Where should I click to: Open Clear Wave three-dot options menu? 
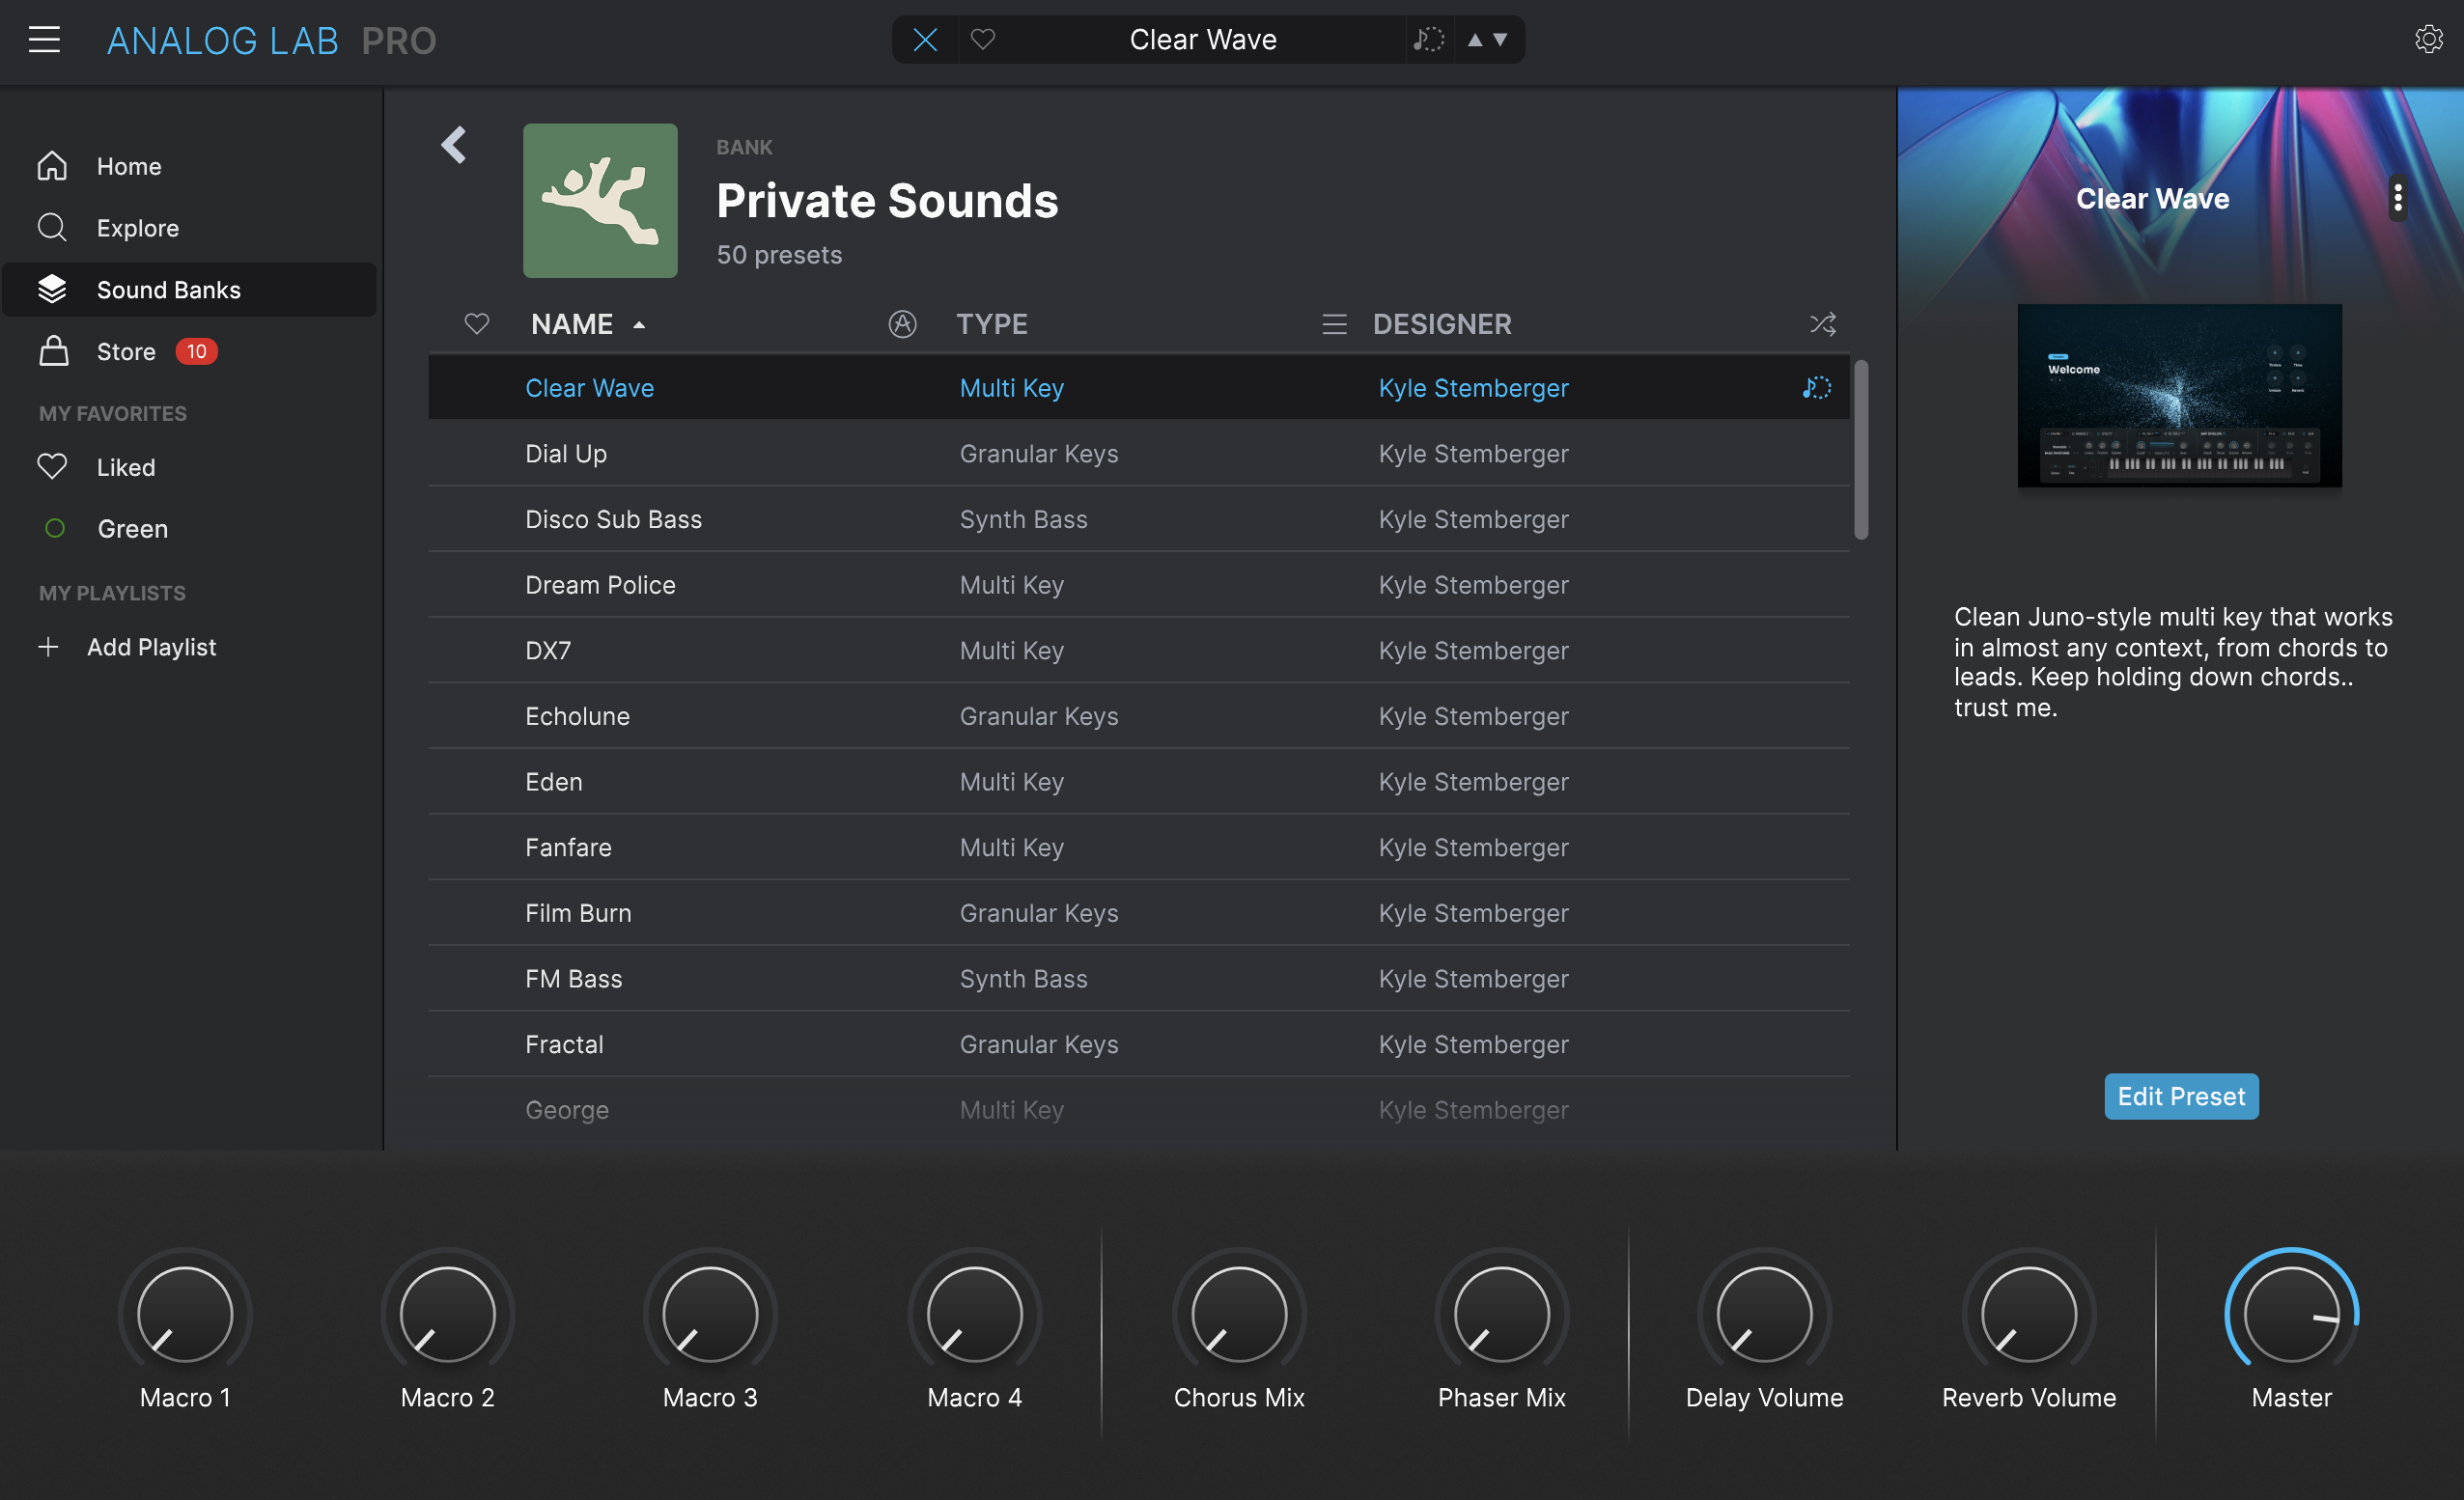point(2397,198)
